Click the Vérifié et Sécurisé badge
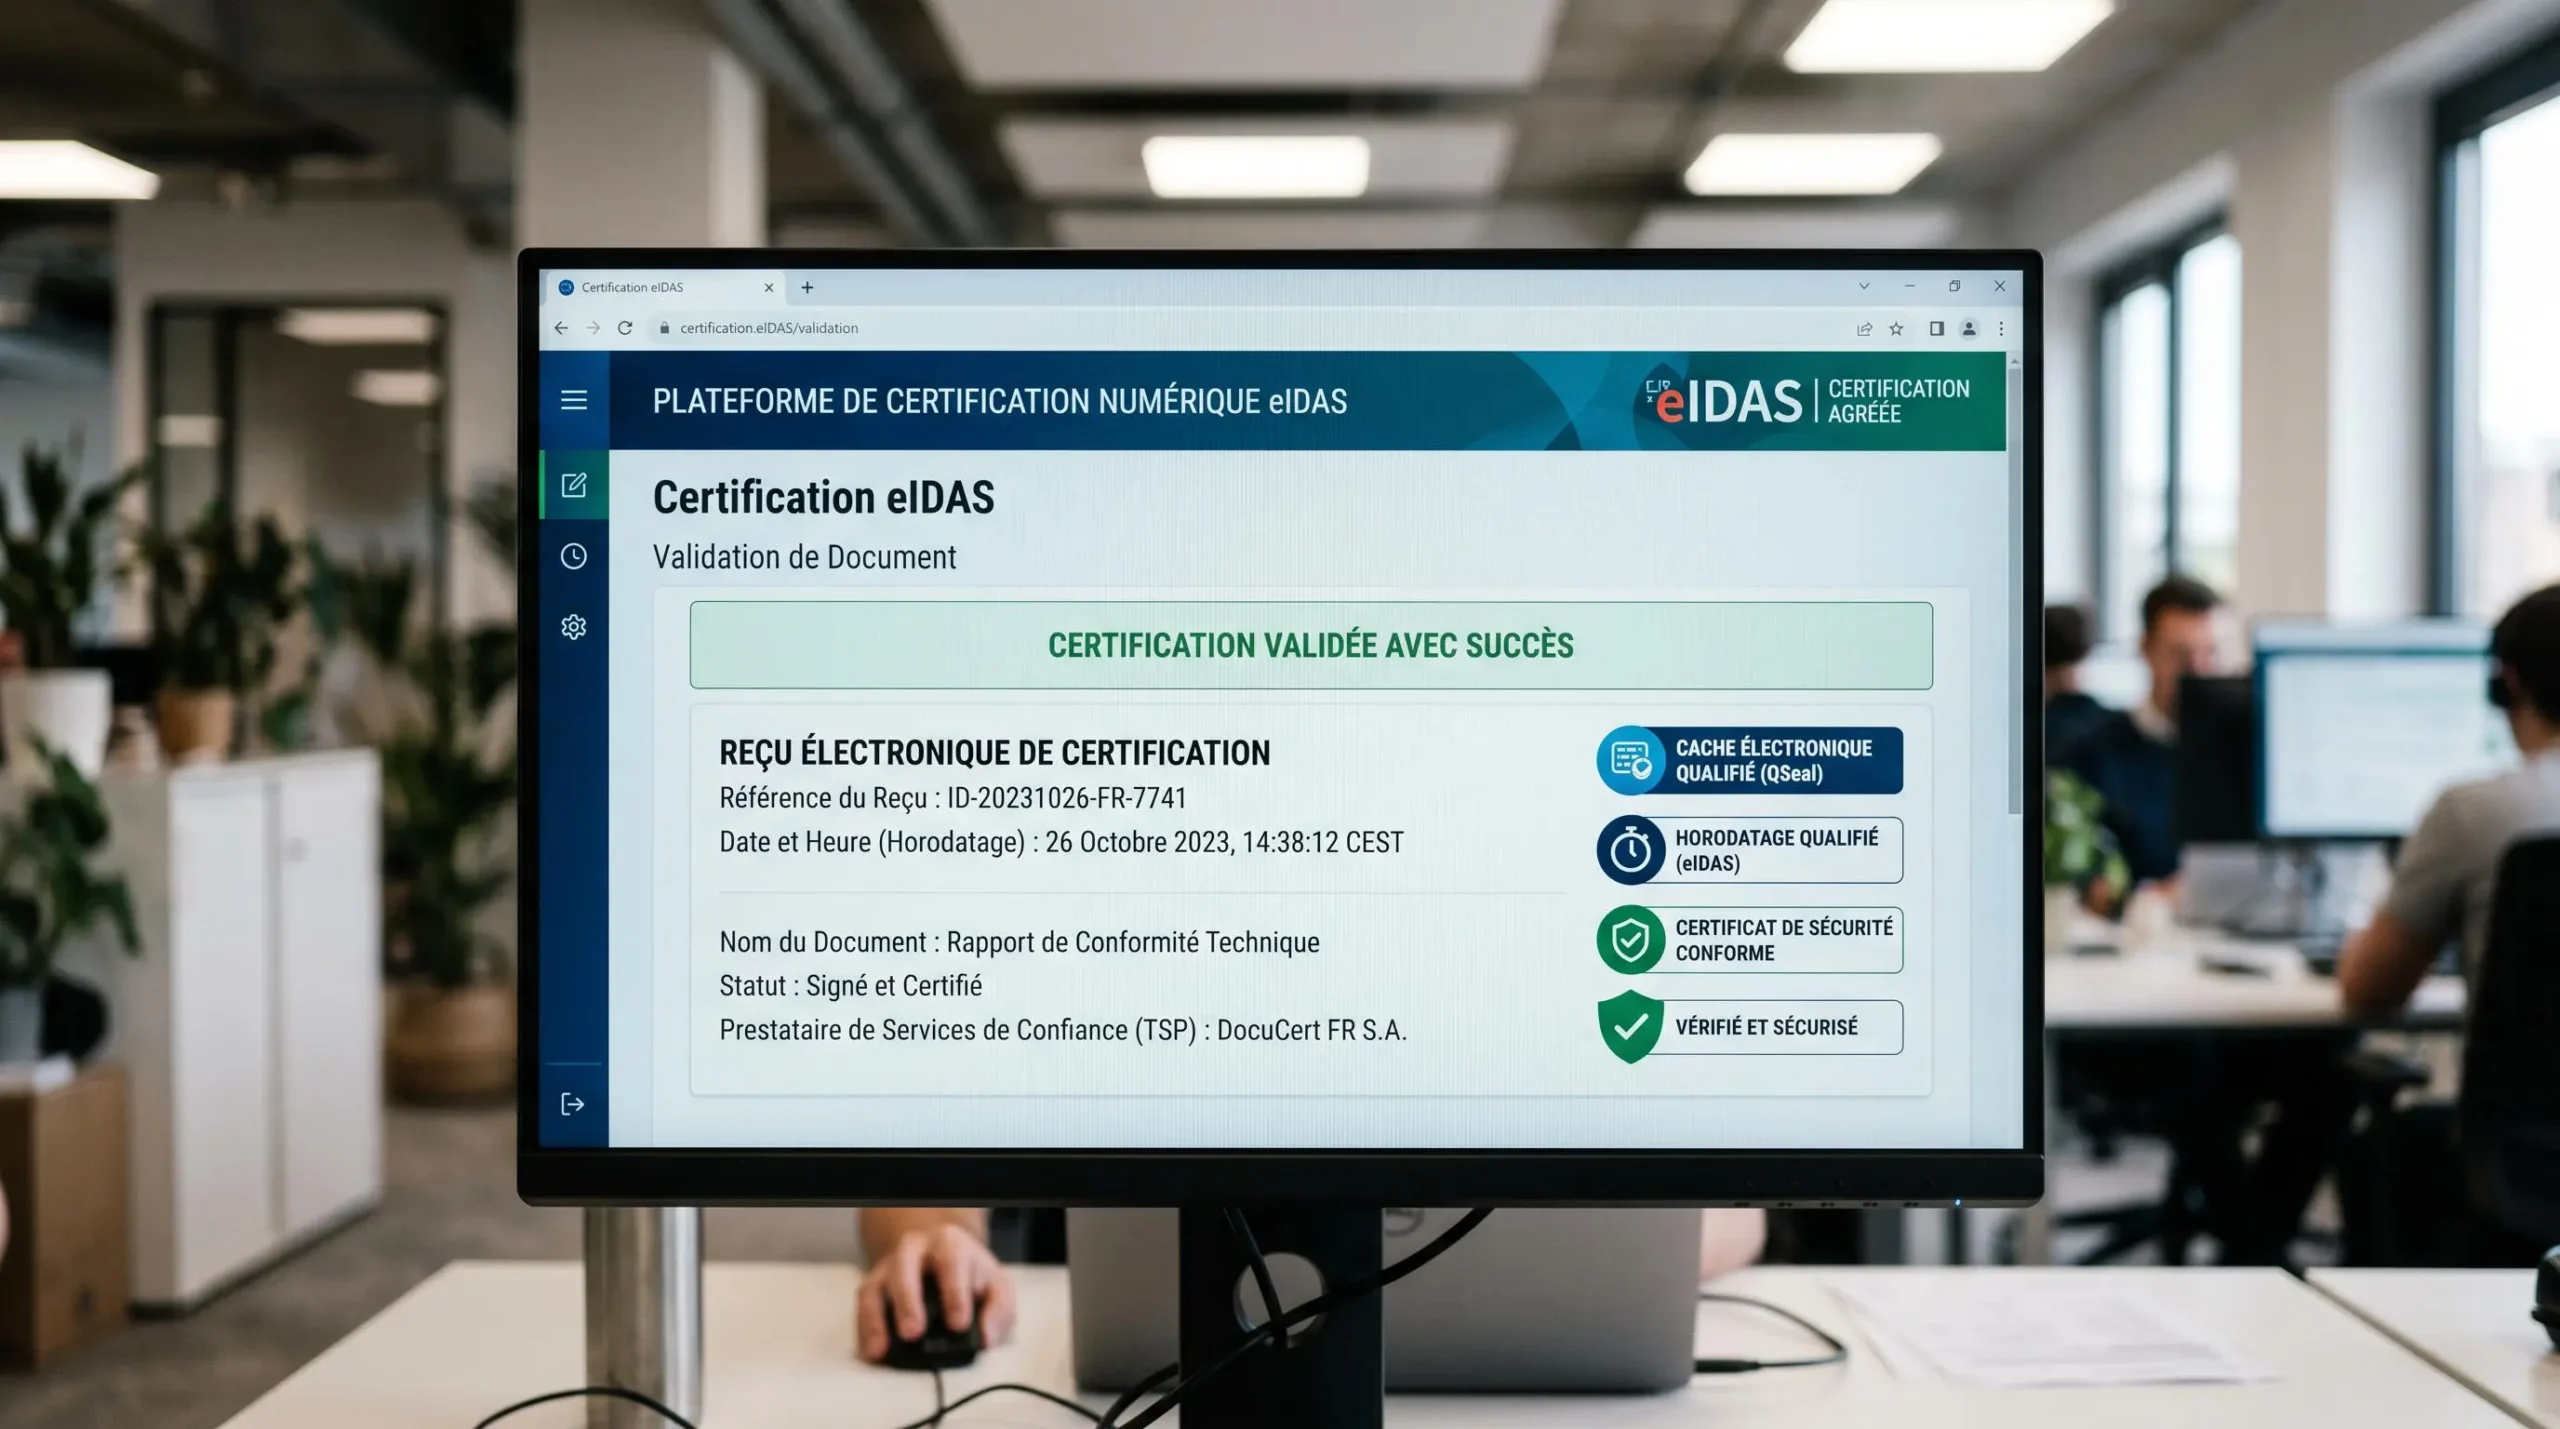 [1750, 1027]
